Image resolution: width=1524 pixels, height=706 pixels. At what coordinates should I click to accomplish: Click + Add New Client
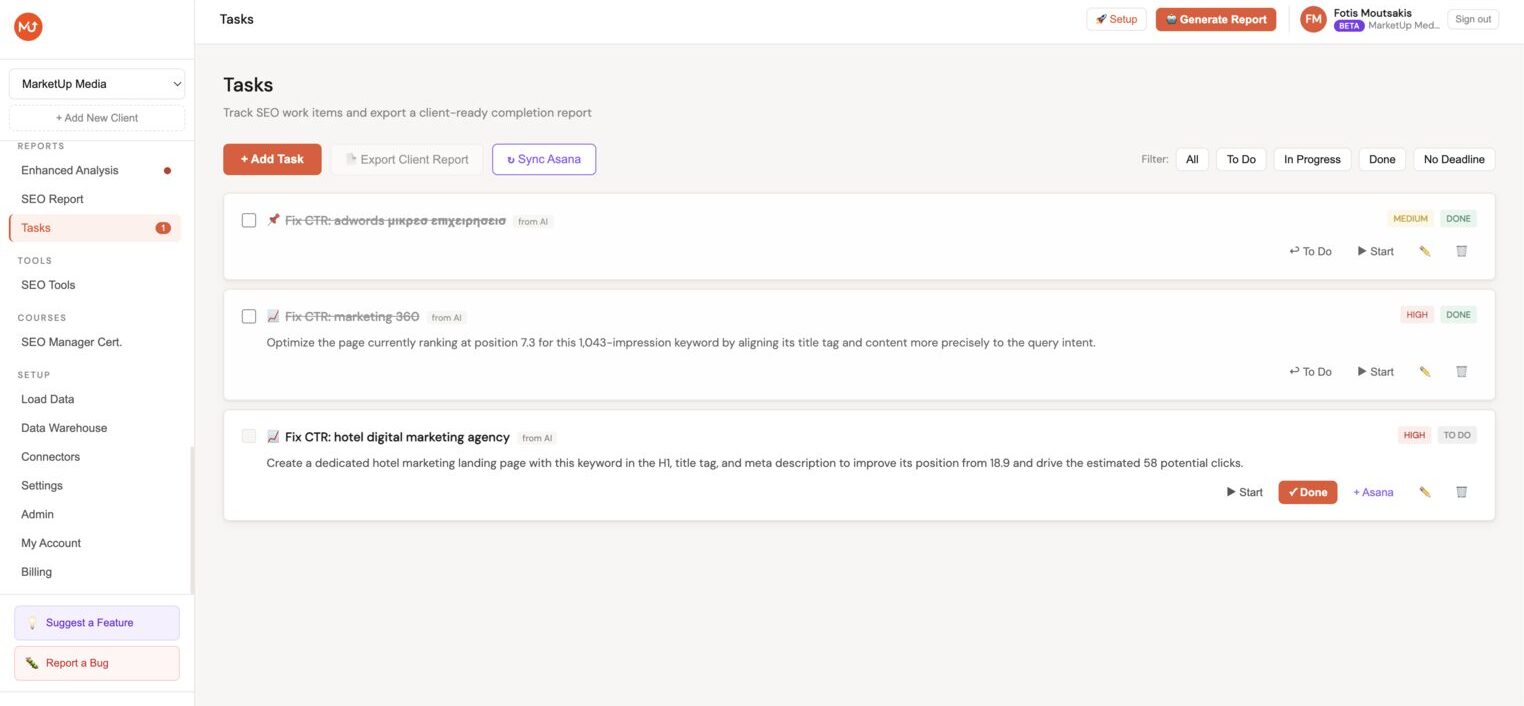pyautogui.click(x=97, y=118)
